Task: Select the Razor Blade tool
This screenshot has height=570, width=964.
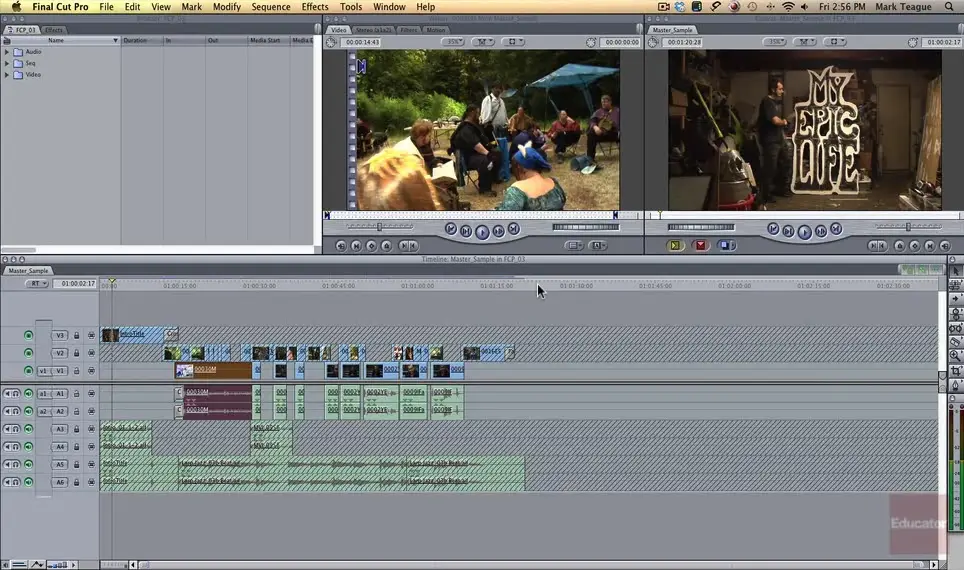Action: (x=955, y=342)
